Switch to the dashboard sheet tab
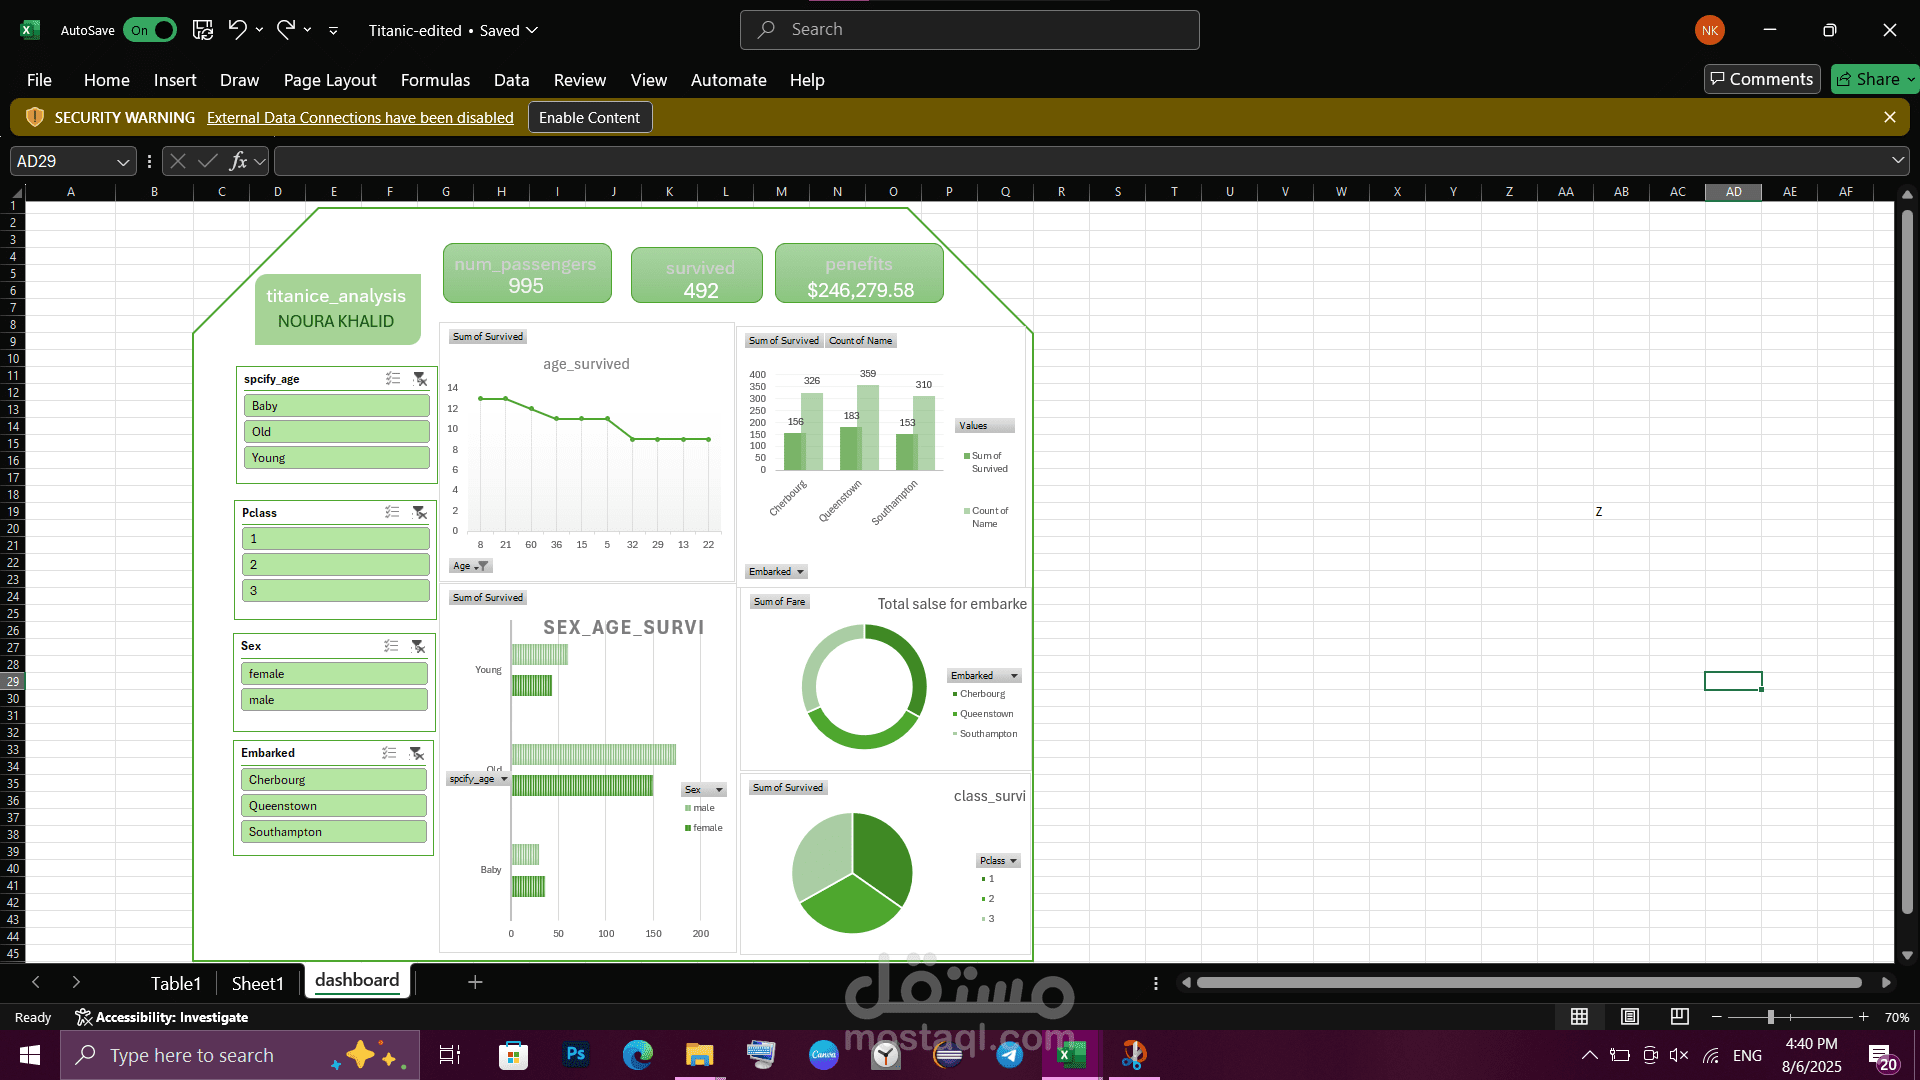The image size is (1920, 1080). pyautogui.click(x=357, y=982)
